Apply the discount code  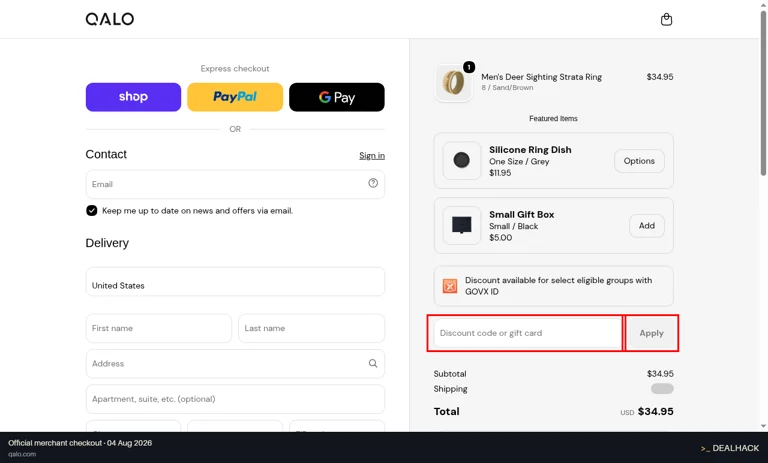pyautogui.click(x=651, y=333)
